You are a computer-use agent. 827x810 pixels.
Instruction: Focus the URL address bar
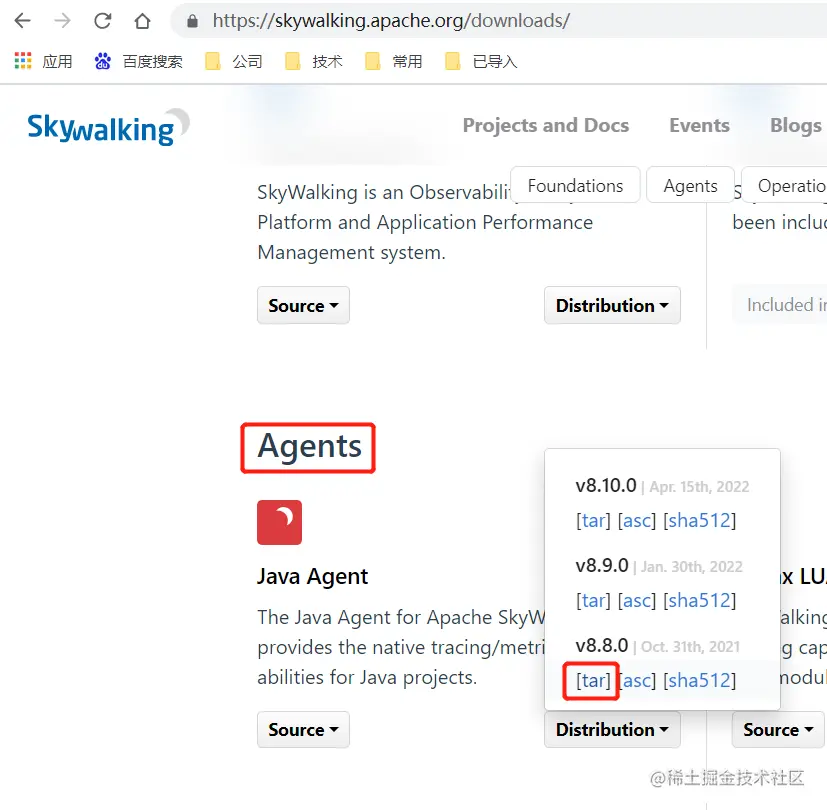[x=496, y=21]
